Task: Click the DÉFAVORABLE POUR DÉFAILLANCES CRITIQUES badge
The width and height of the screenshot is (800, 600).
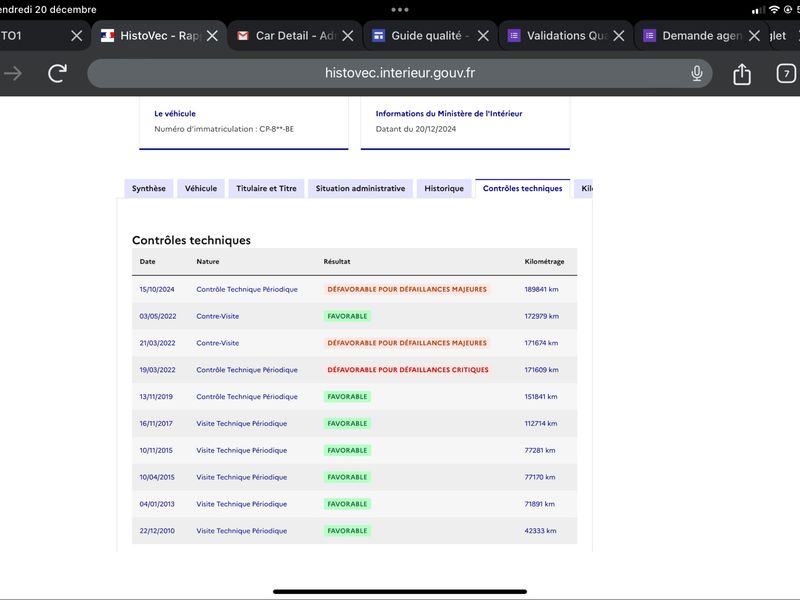Action: click(408, 370)
